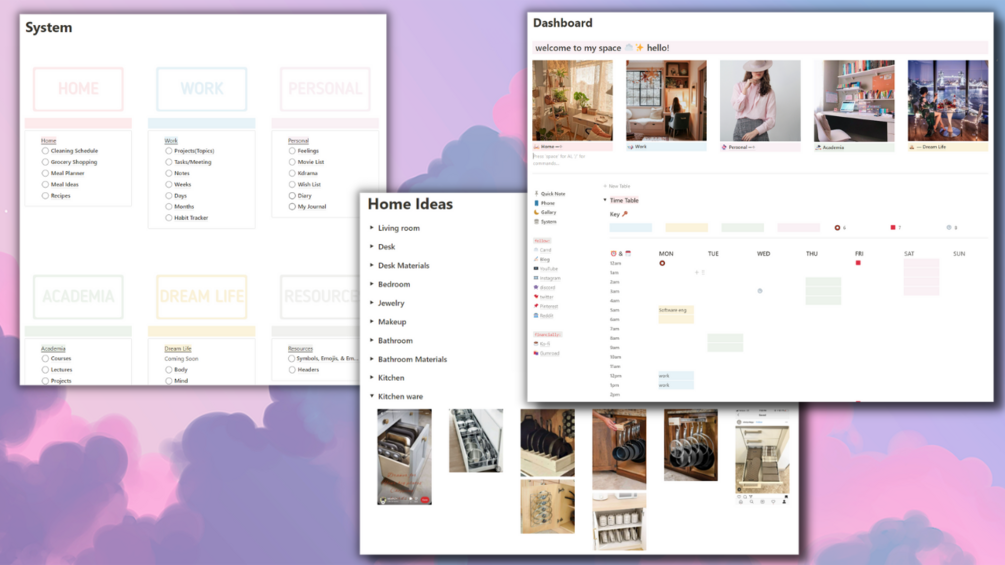Click the Quick Note pin icon in Dashboard

click(x=536, y=193)
